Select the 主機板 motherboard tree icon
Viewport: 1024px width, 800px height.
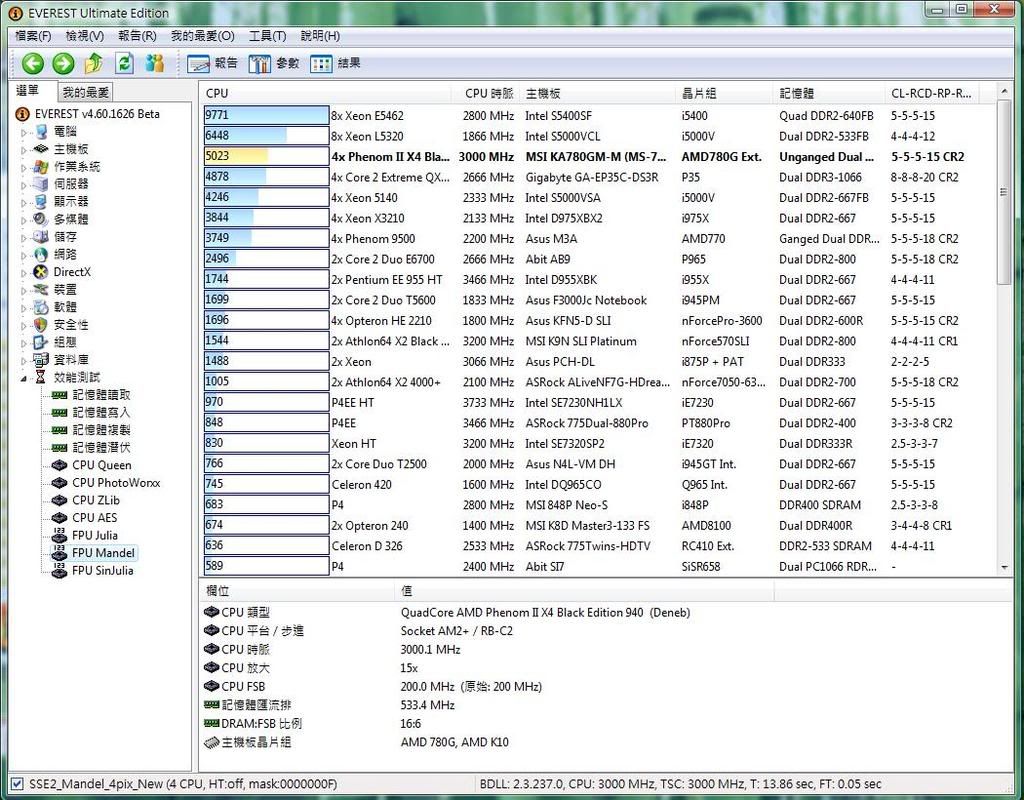tap(41, 149)
